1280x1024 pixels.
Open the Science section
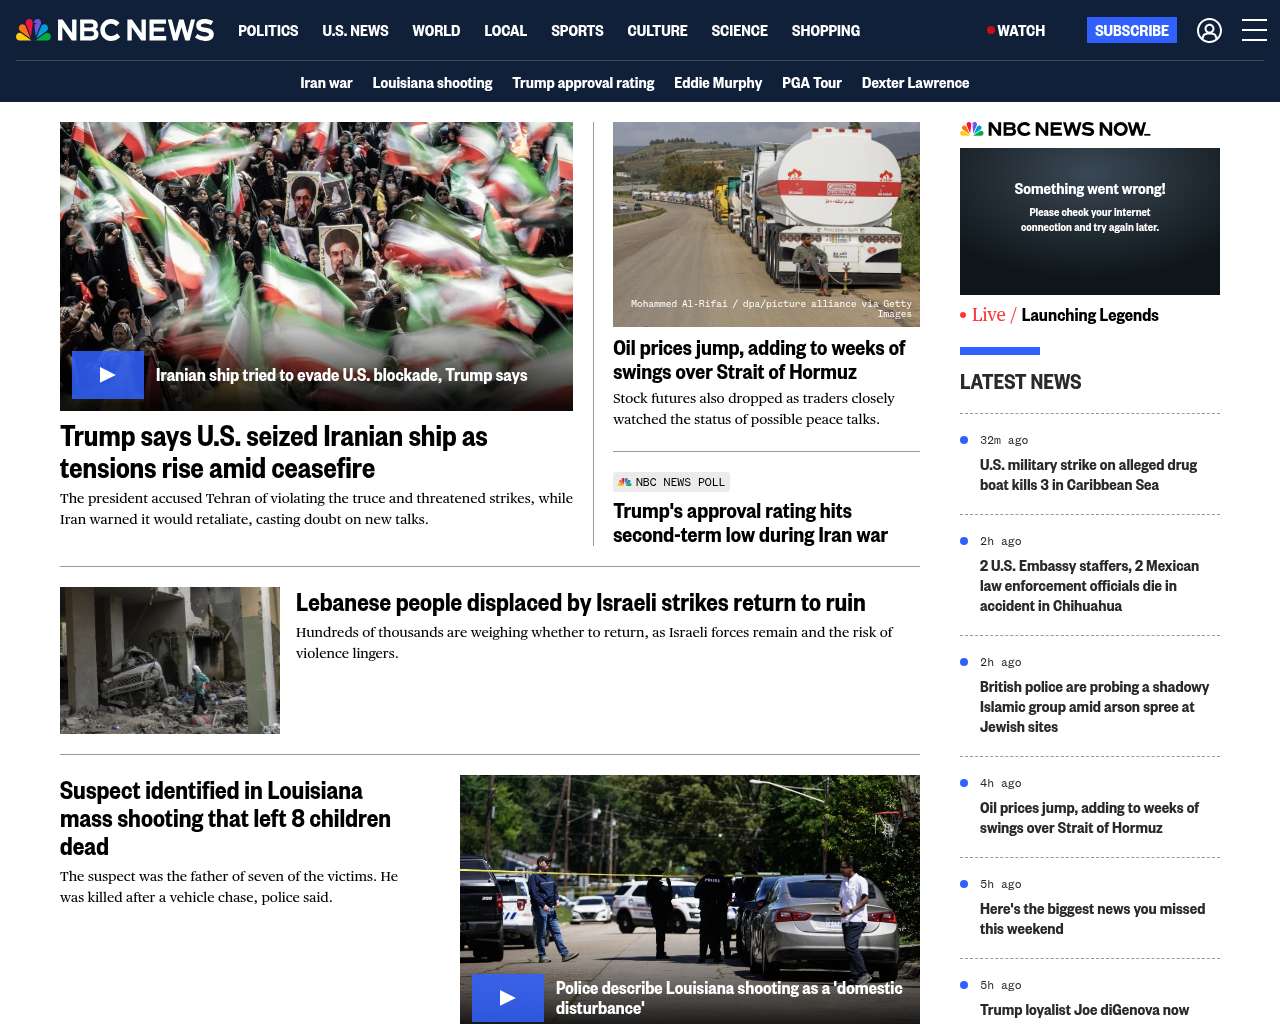739,31
